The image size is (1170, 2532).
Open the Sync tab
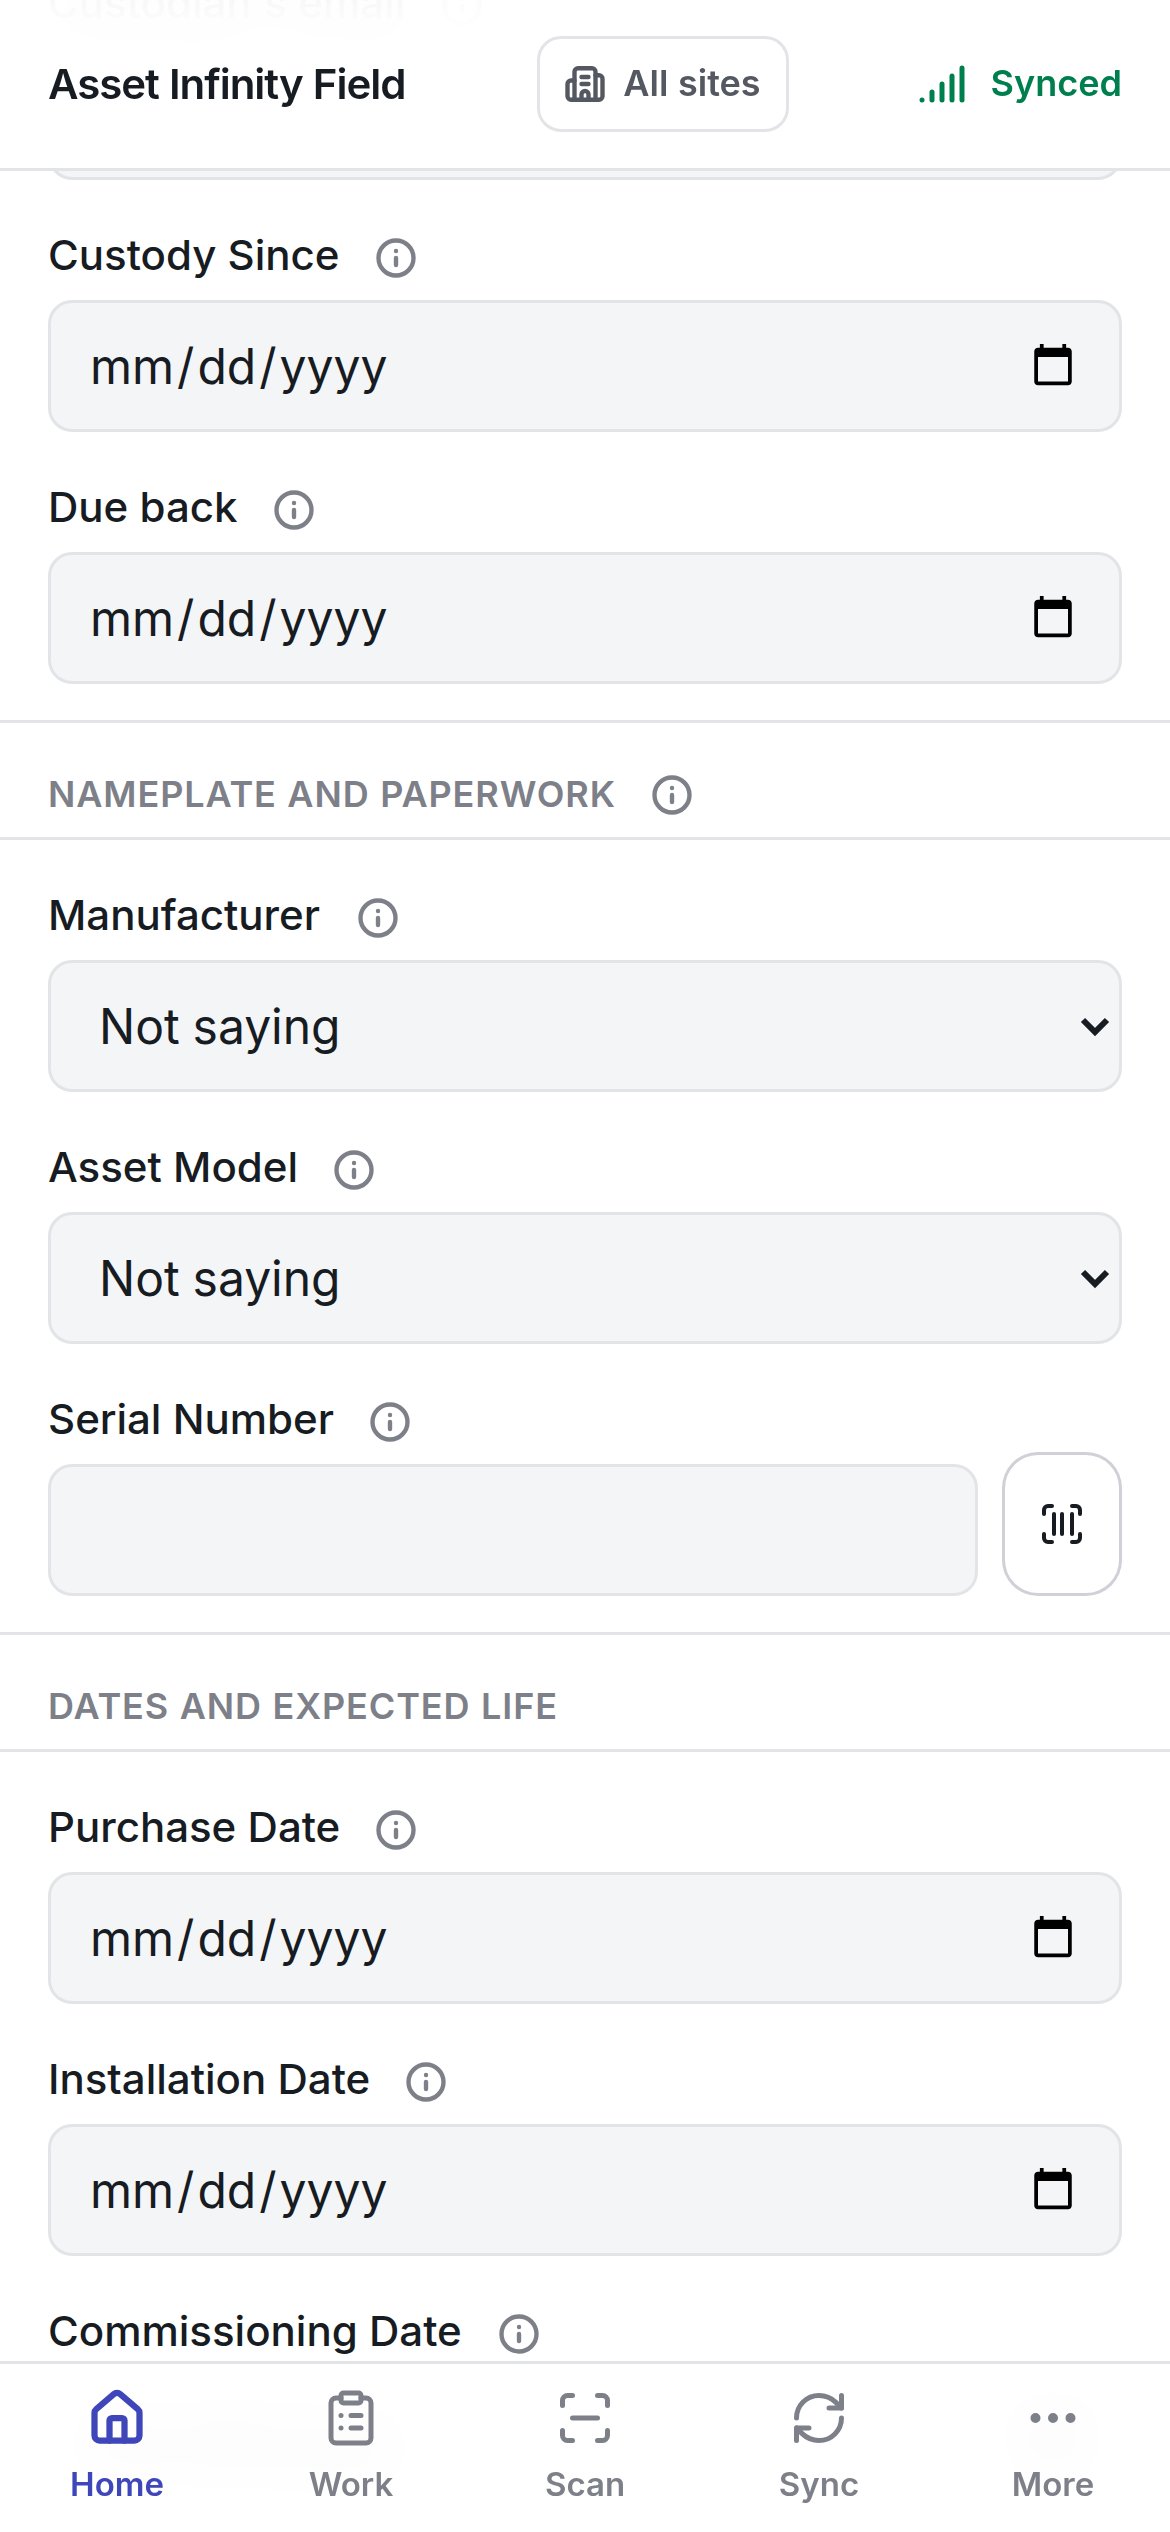pos(819,2444)
